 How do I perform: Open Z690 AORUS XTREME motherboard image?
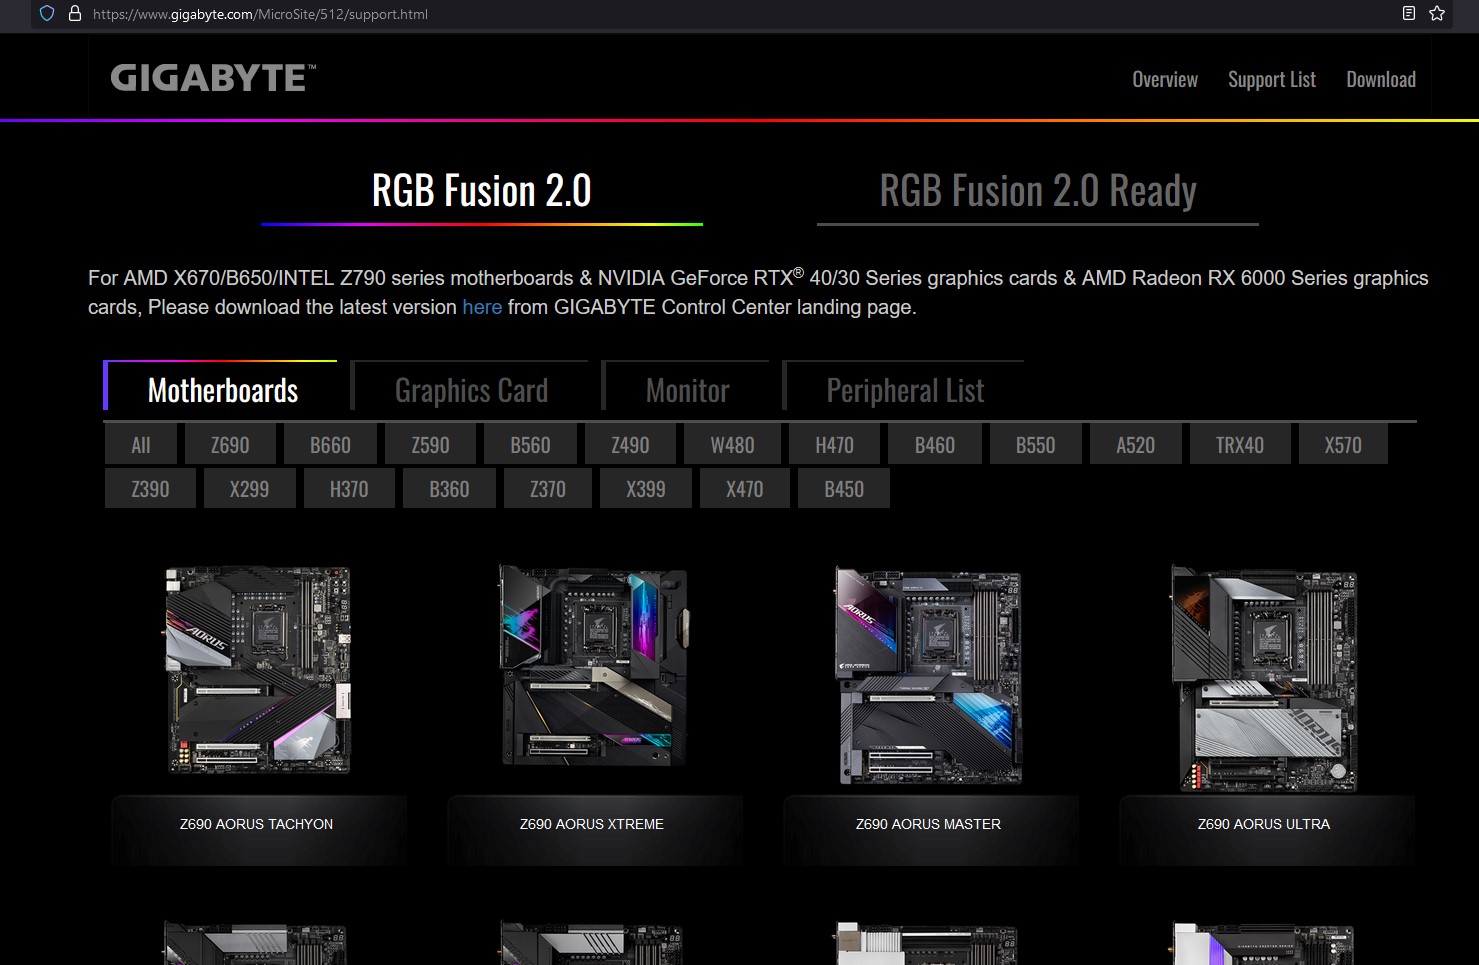(x=594, y=665)
